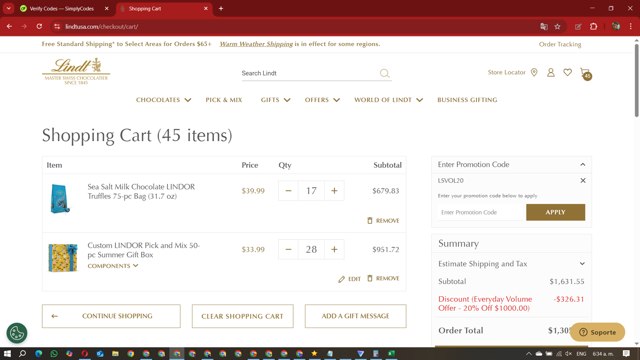The image size is (640, 360).
Task: Click the Summer Gift Box quantity field showing 28
Action: (x=311, y=249)
